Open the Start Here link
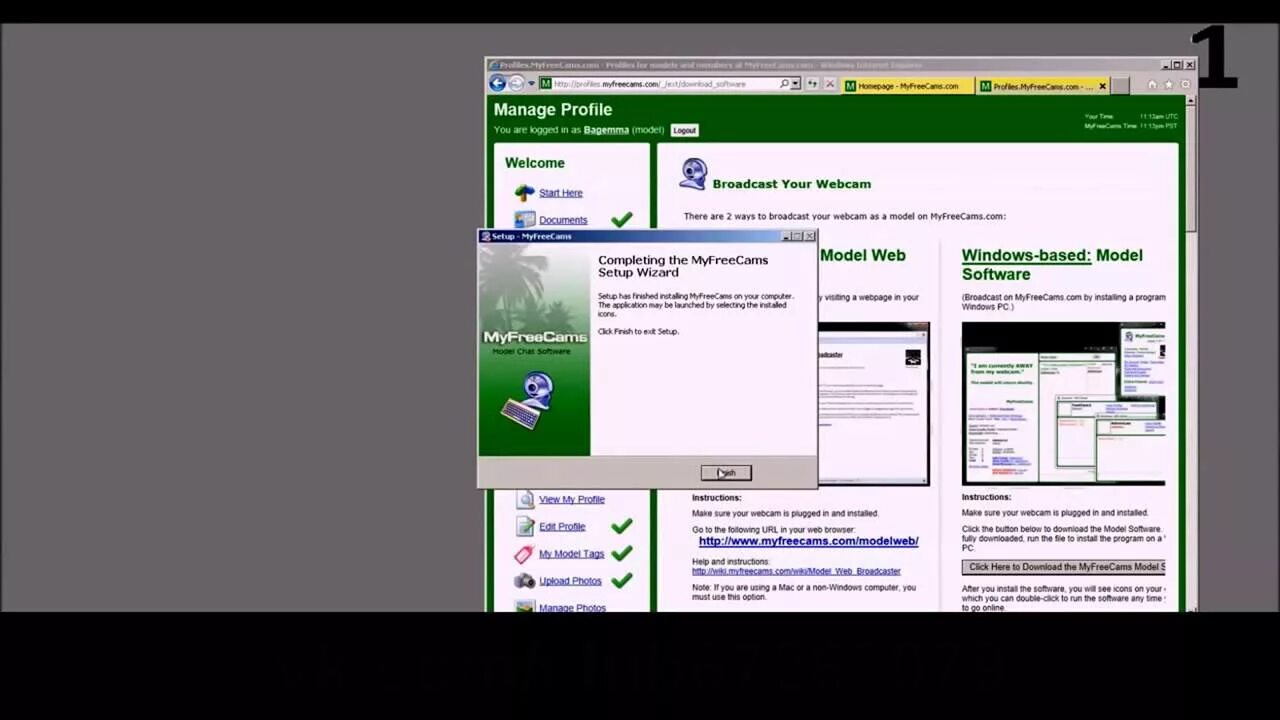The height and width of the screenshot is (720, 1280). [x=560, y=193]
